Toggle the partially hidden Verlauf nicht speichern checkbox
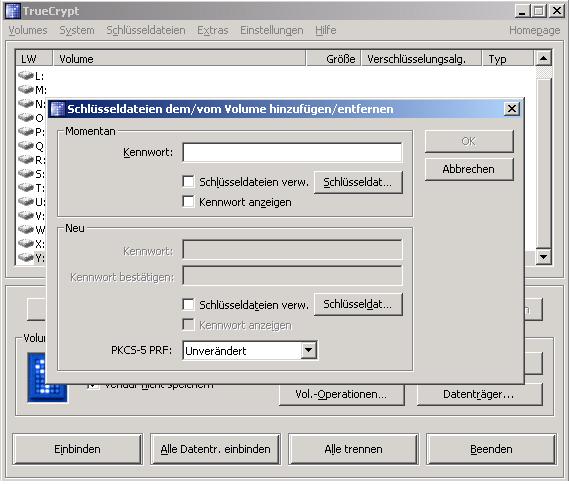569x485 pixels. pos(93,387)
